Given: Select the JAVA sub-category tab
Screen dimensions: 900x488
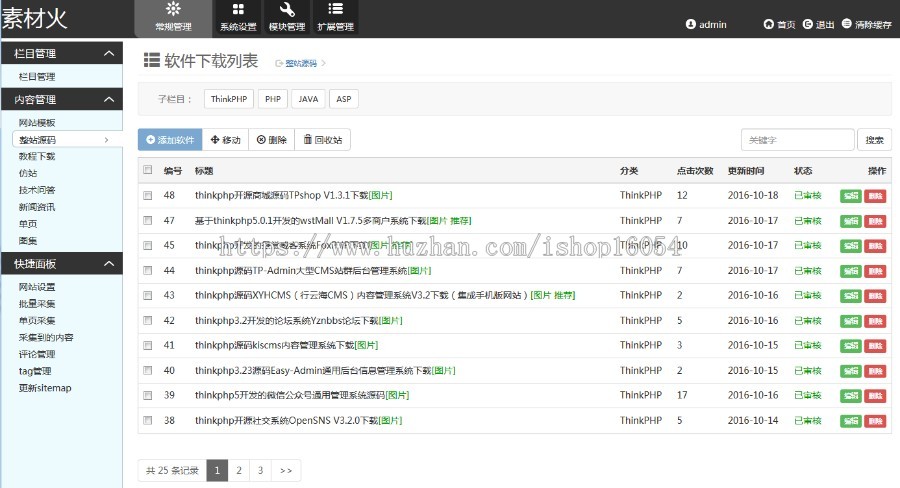Looking at the screenshot, I should (x=308, y=99).
